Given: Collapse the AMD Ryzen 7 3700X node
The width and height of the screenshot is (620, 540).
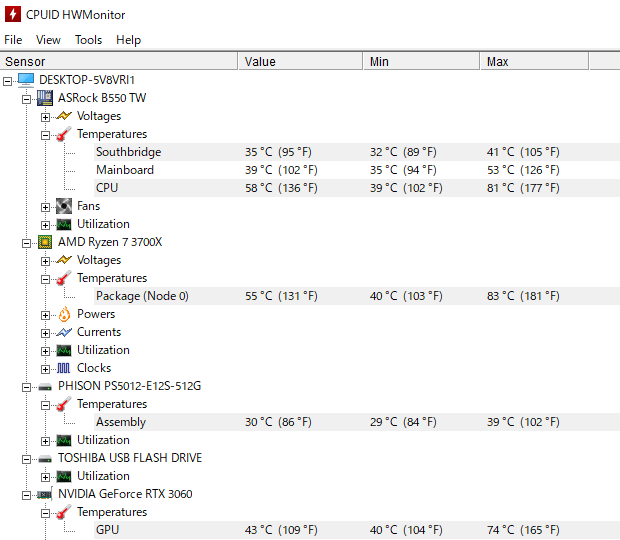Looking at the screenshot, I should pyautogui.click(x=26, y=243).
